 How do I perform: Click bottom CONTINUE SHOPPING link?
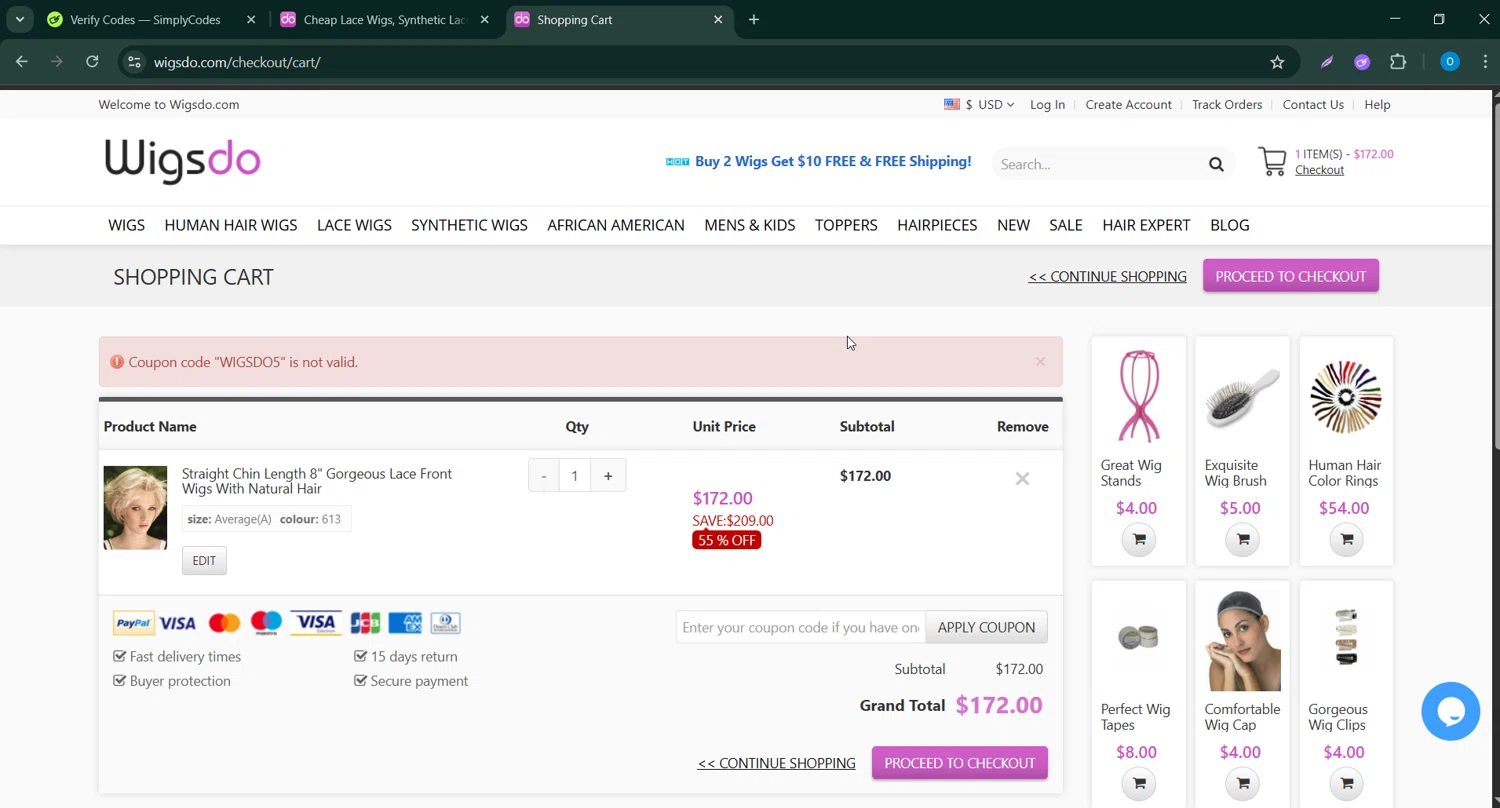point(777,763)
